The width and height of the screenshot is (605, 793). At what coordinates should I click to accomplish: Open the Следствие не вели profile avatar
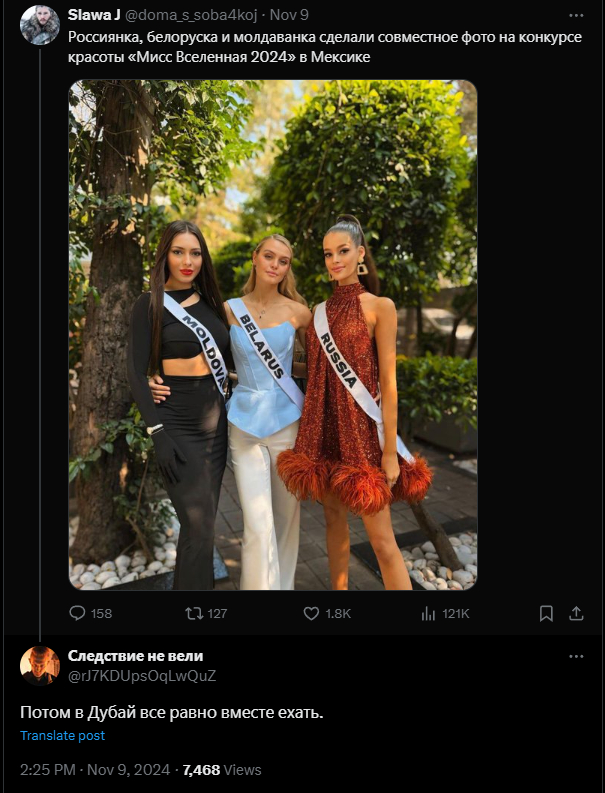pyautogui.click(x=40, y=665)
